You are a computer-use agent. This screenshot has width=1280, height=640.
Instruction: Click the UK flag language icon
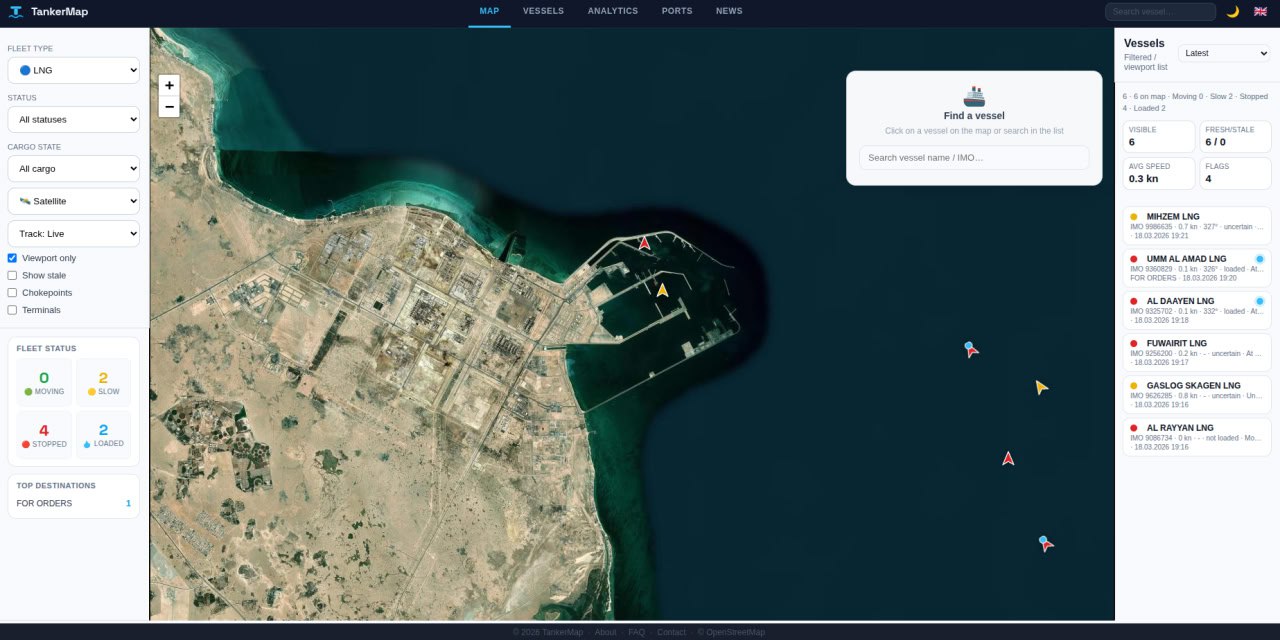coord(1260,12)
